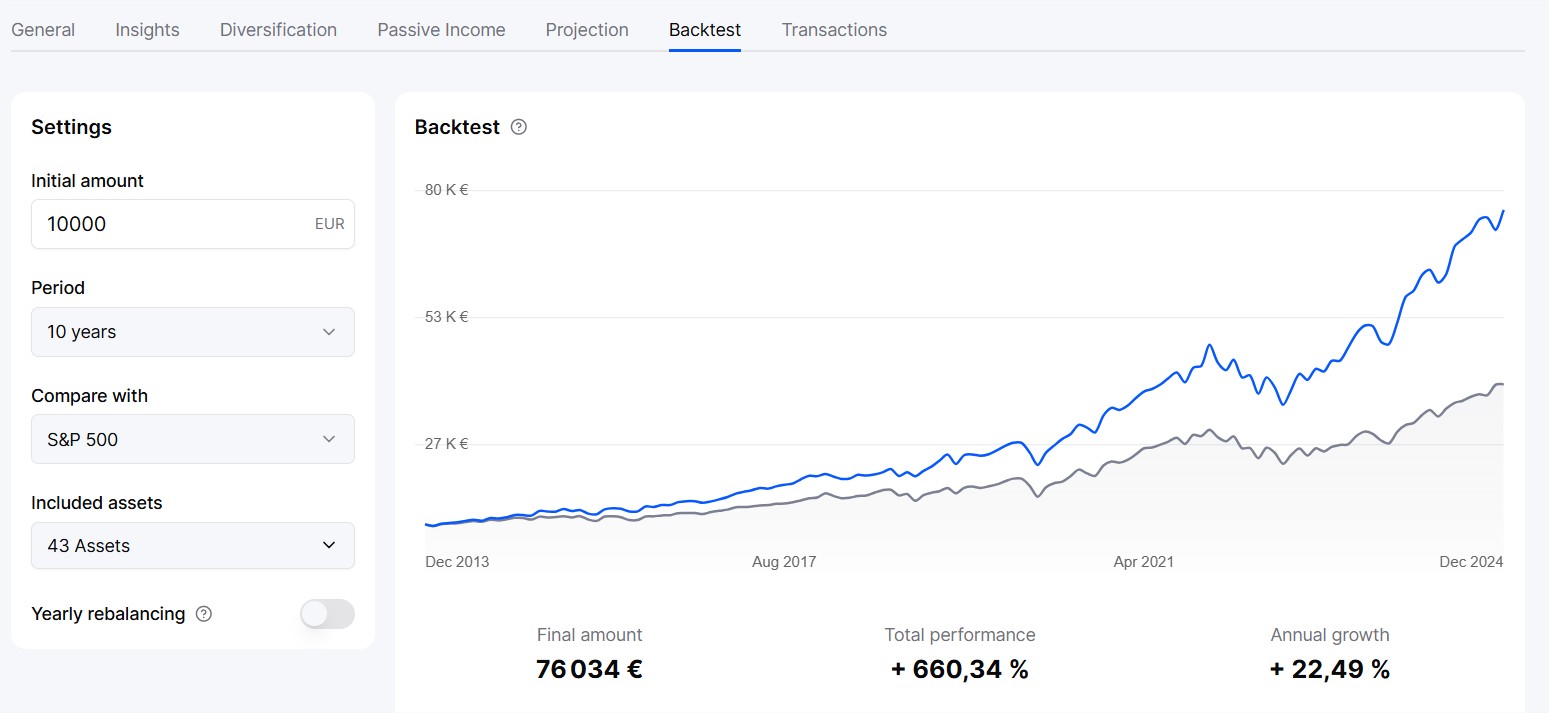The image size is (1549, 713).
Task: Click the Final amount label
Action: (x=589, y=635)
